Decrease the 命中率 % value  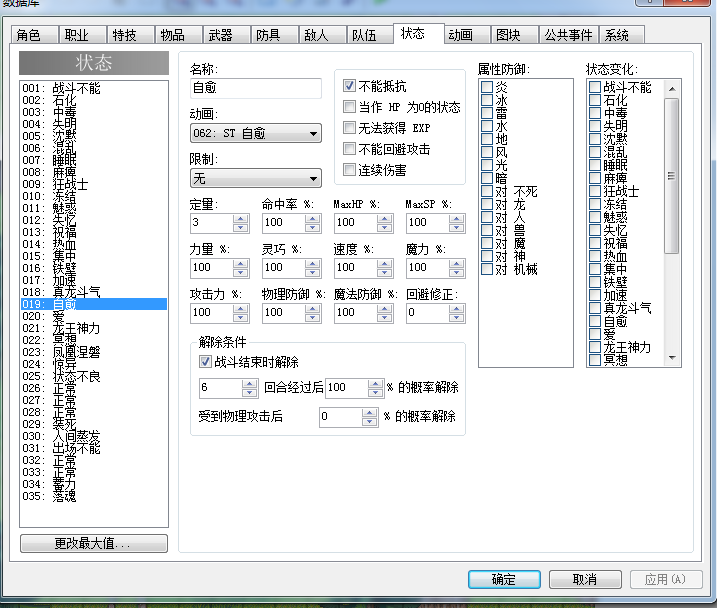pyautogui.click(x=313, y=228)
